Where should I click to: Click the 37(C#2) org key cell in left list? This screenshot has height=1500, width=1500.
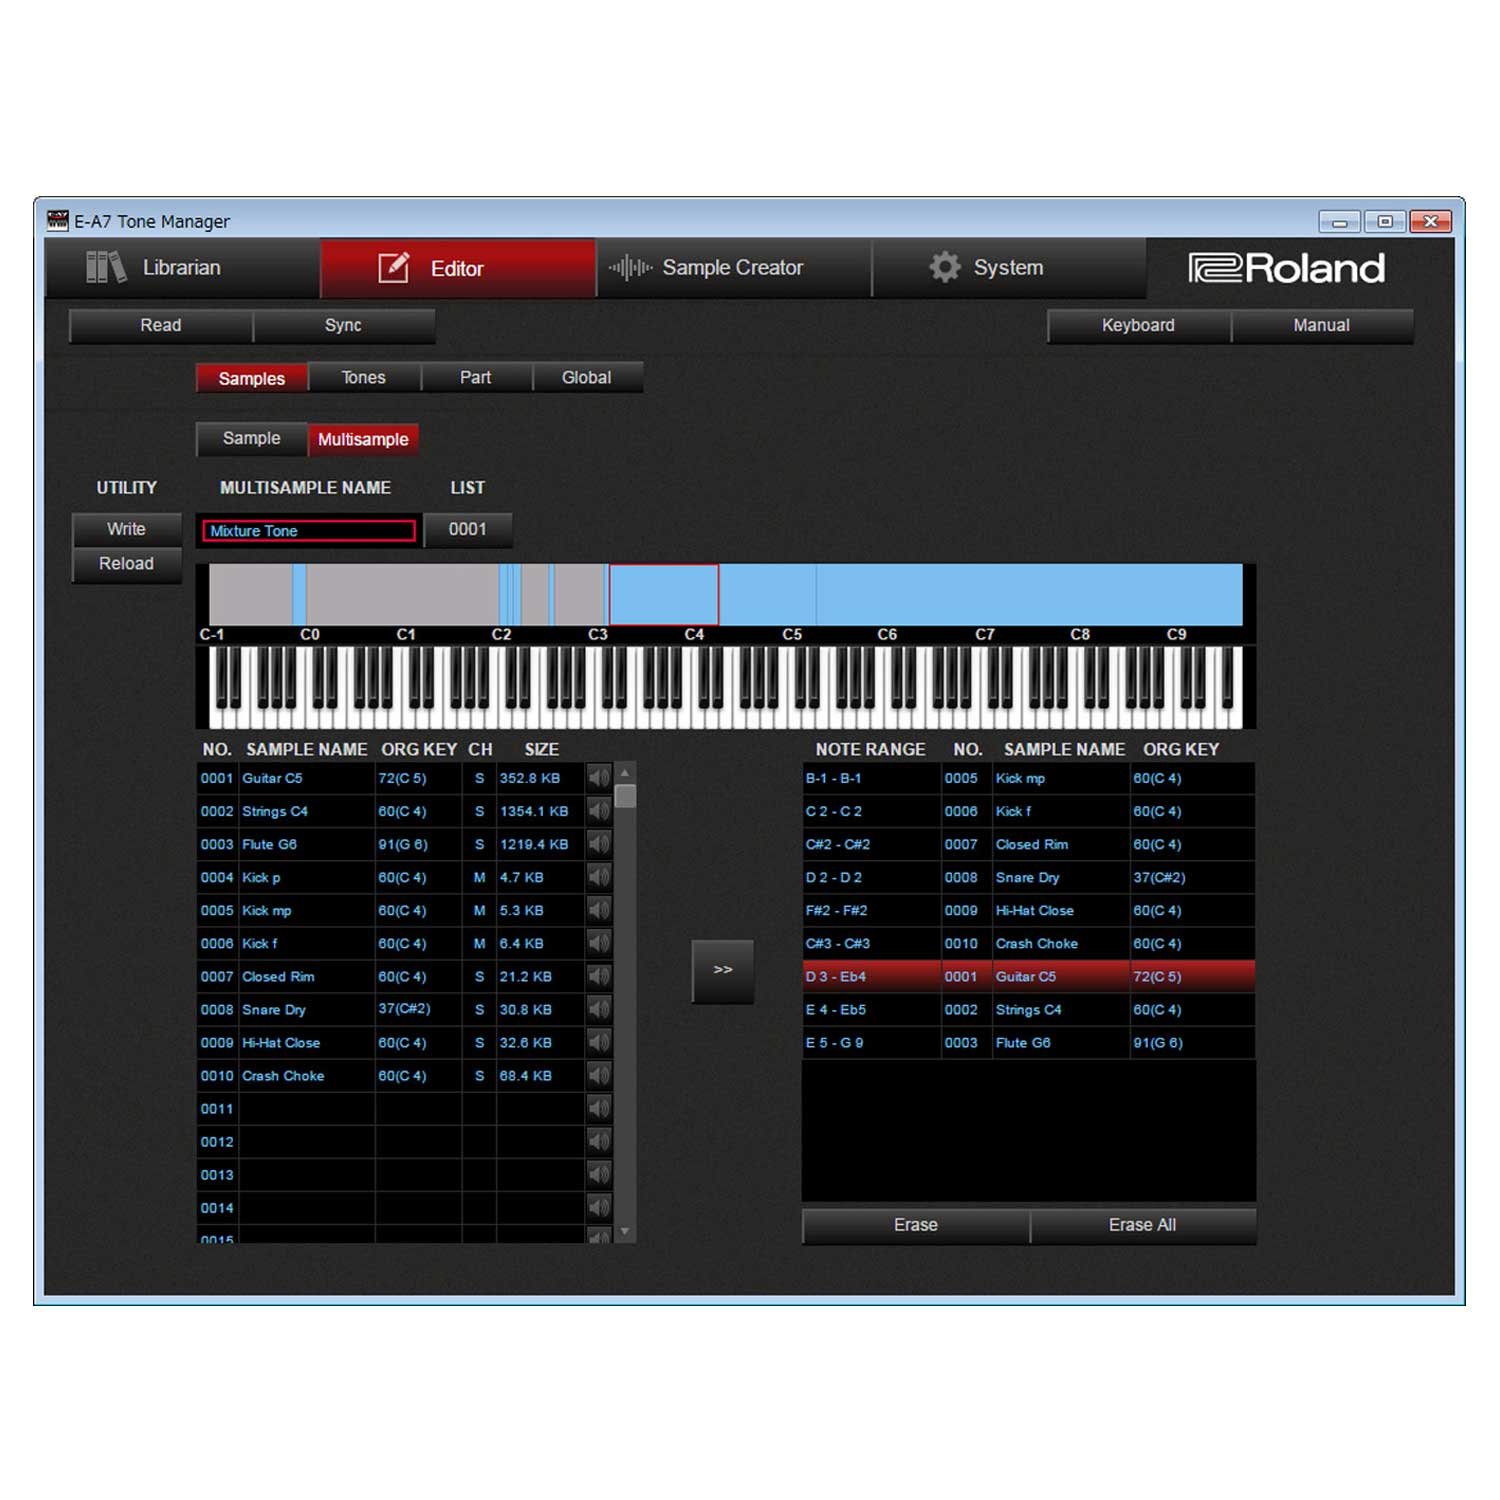pos(418,1009)
